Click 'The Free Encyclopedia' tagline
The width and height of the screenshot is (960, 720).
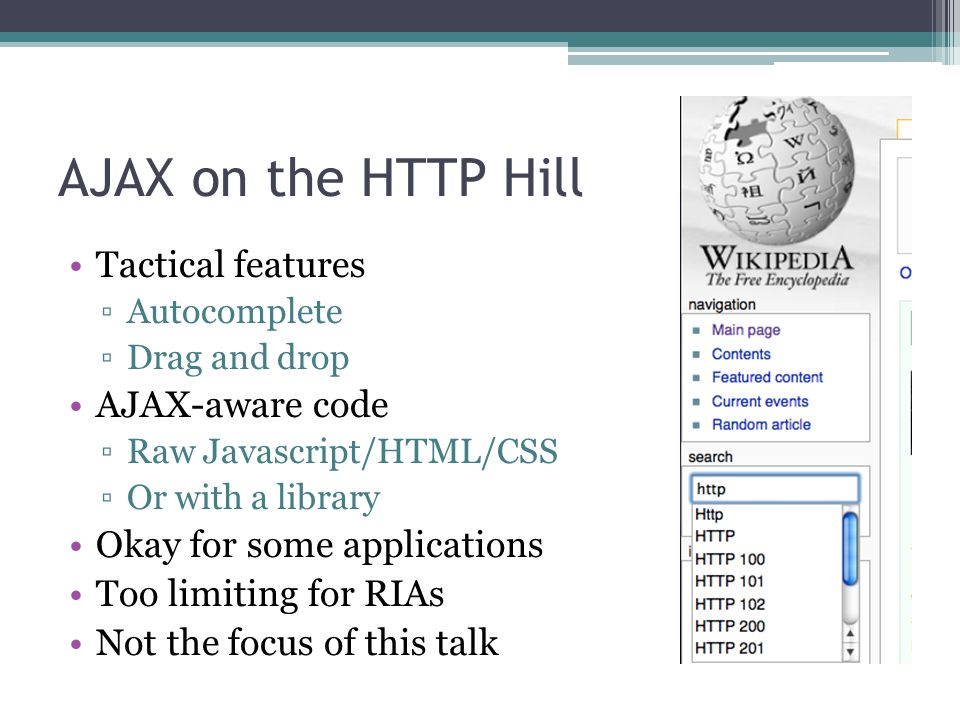click(777, 279)
